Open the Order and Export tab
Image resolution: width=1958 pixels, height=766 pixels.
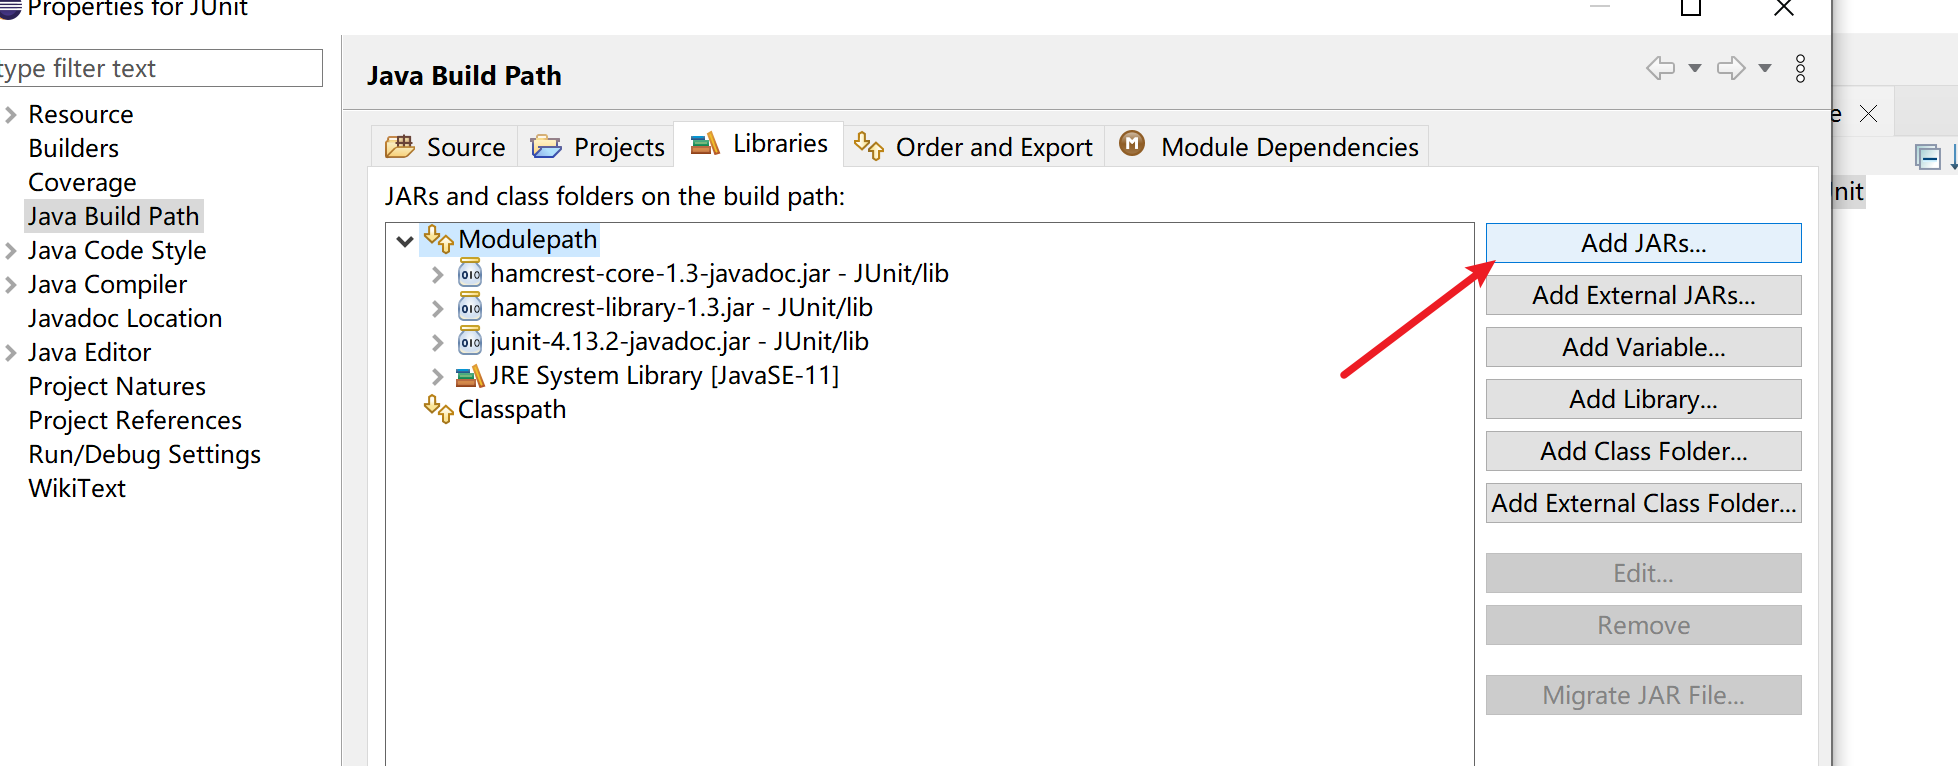[973, 147]
